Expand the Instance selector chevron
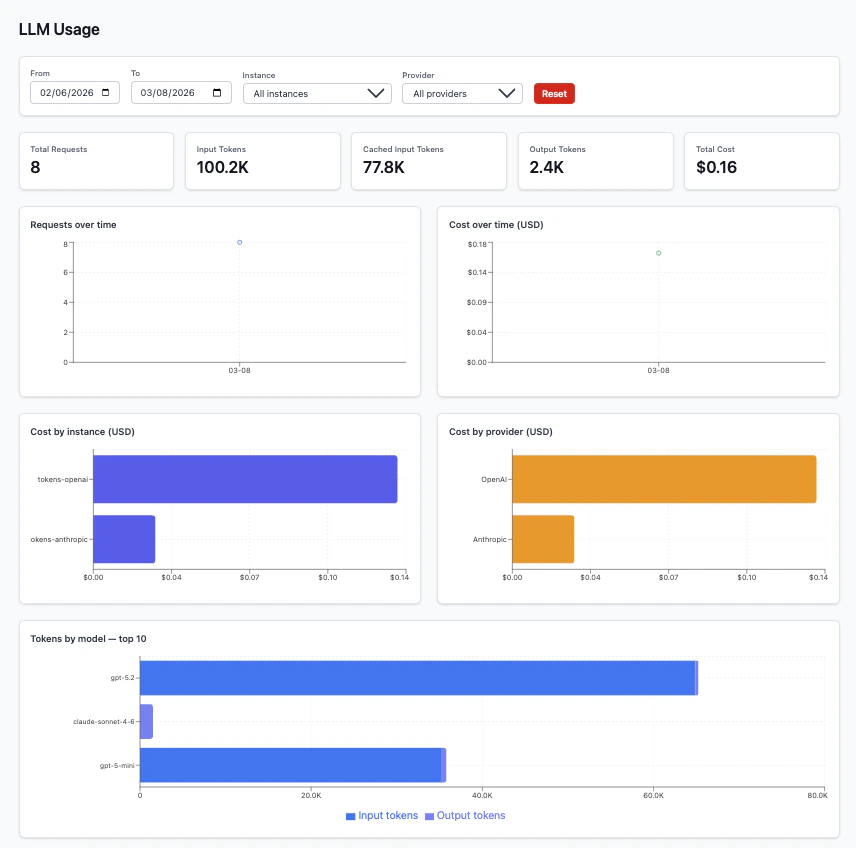Image resolution: width=856 pixels, height=848 pixels. (376, 93)
